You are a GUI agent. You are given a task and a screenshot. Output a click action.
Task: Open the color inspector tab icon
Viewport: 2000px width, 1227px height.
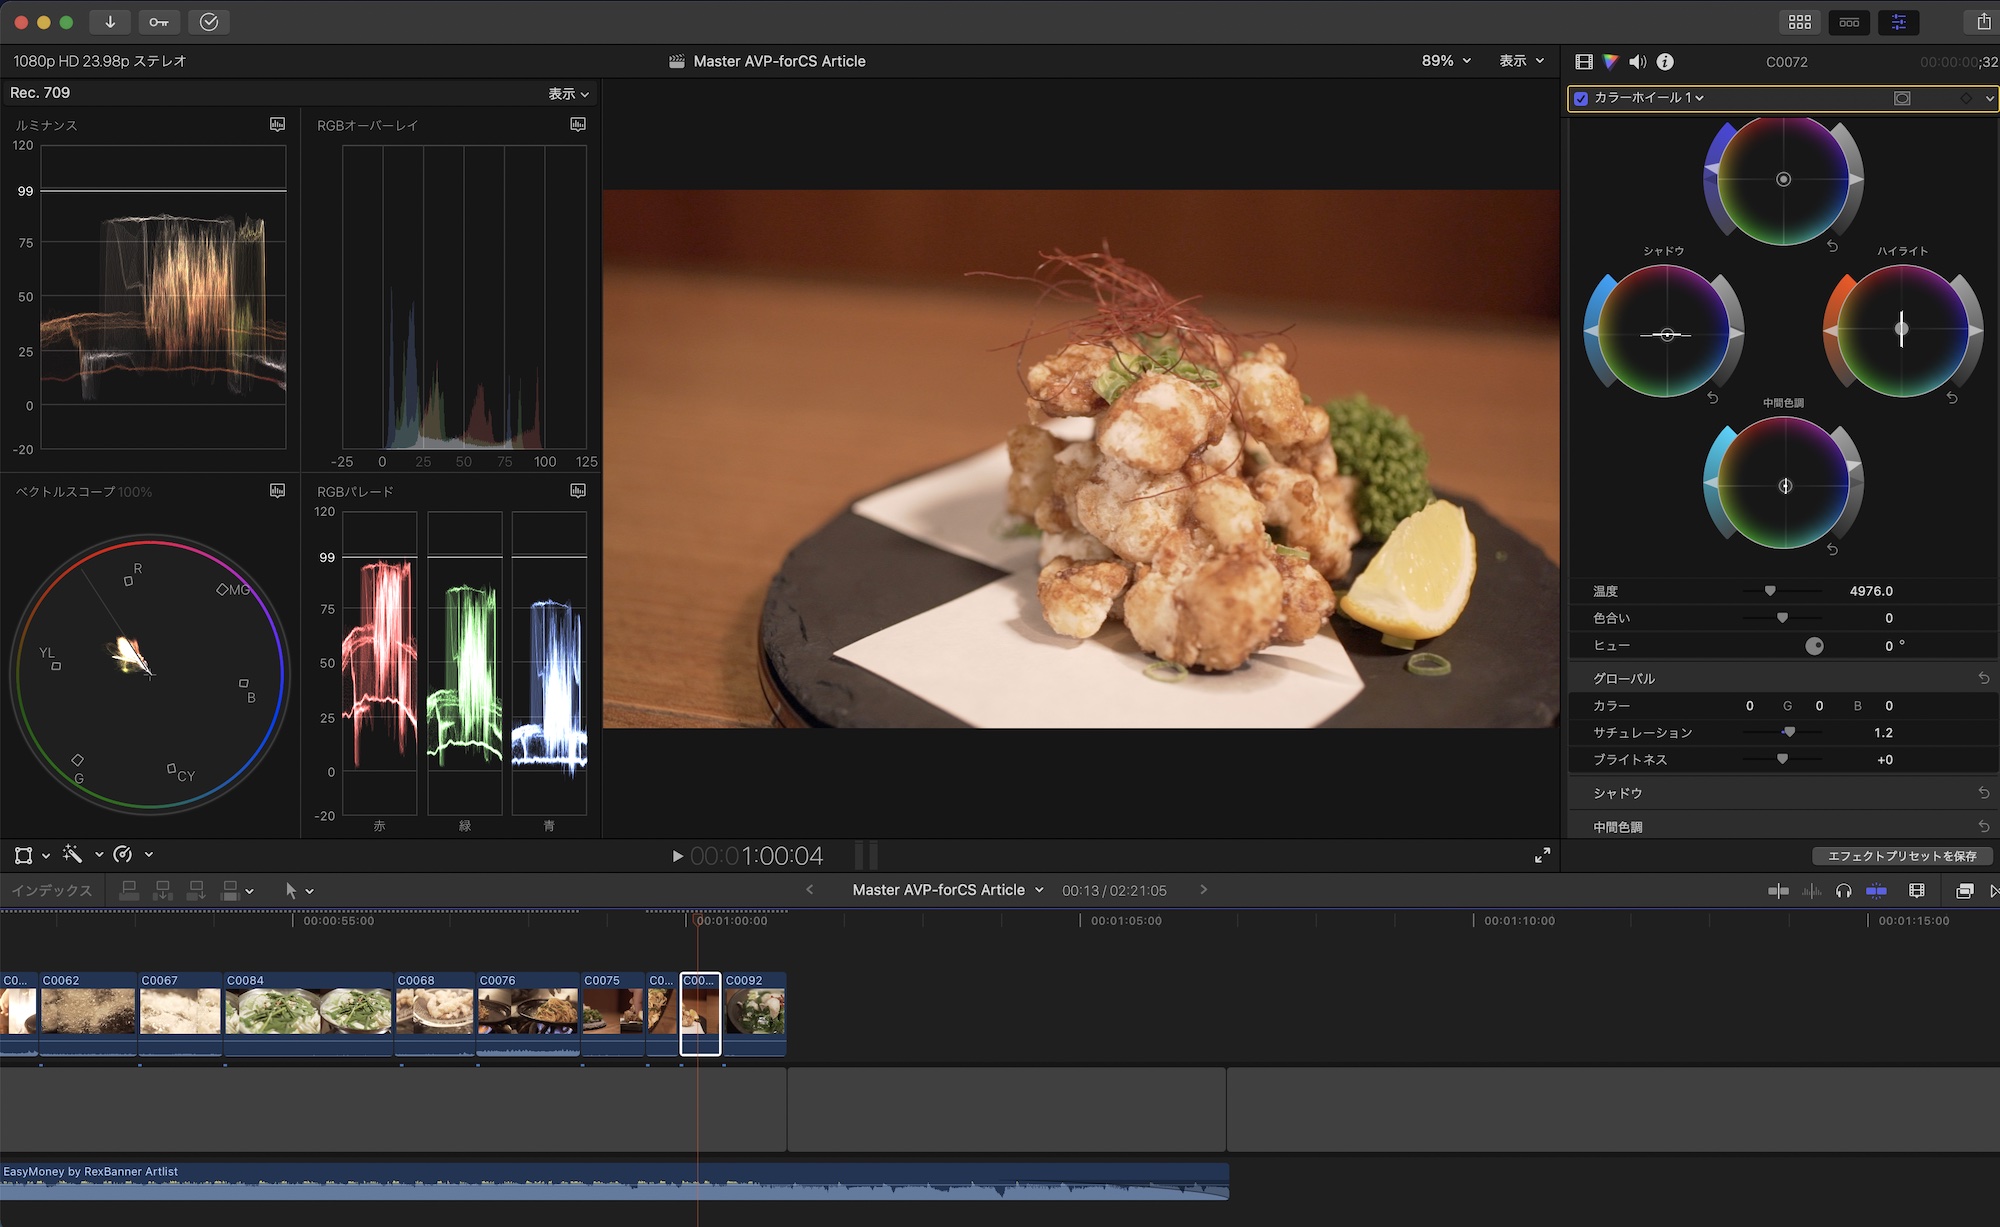(x=1610, y=62)
